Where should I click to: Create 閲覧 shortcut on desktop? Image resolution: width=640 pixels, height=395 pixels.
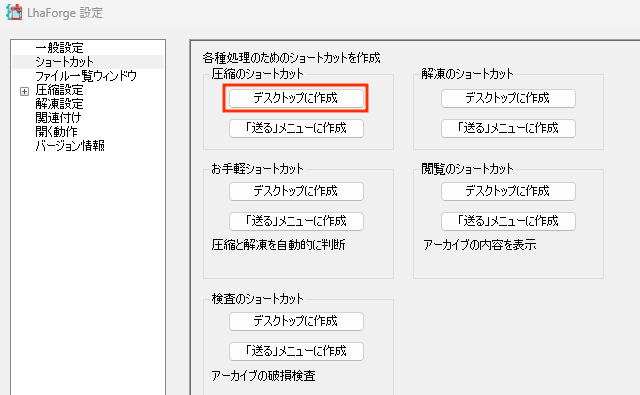[508, 191]
